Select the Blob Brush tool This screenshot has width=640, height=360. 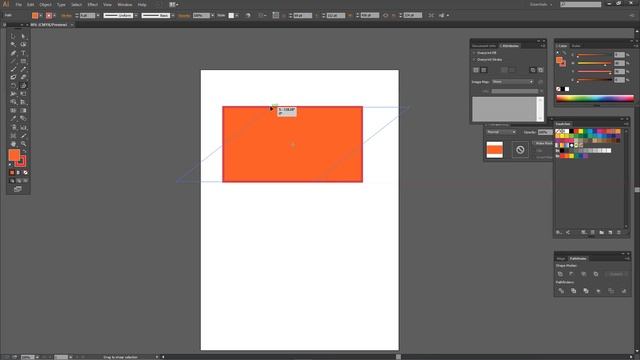[13, 77]
